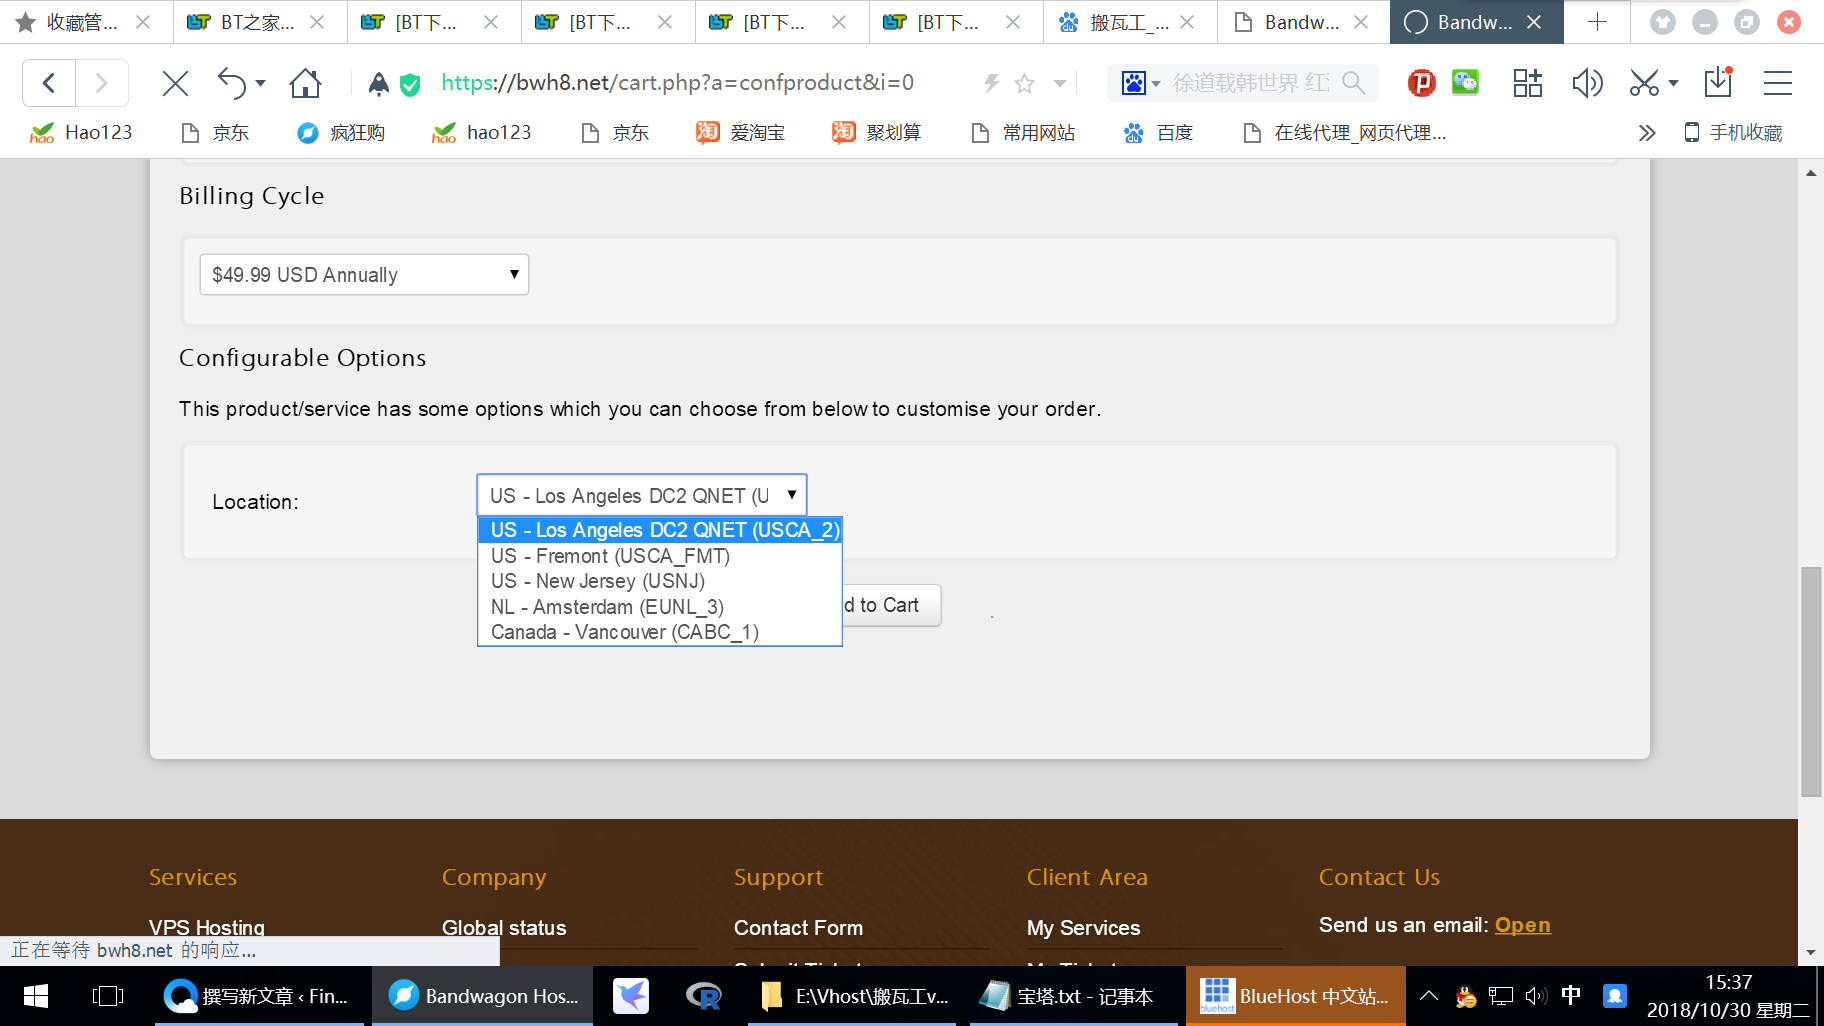
Task: Click the green security shield icon
Action: (410, 85)
